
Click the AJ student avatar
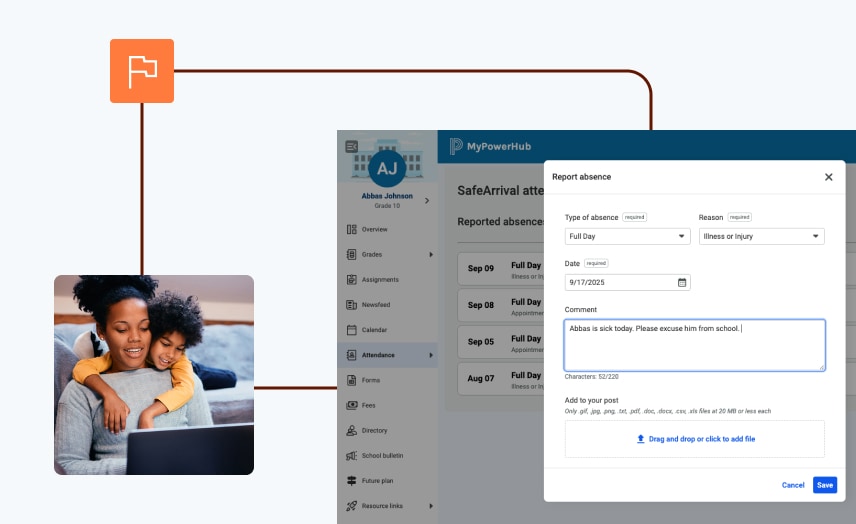tap(387, 169)
